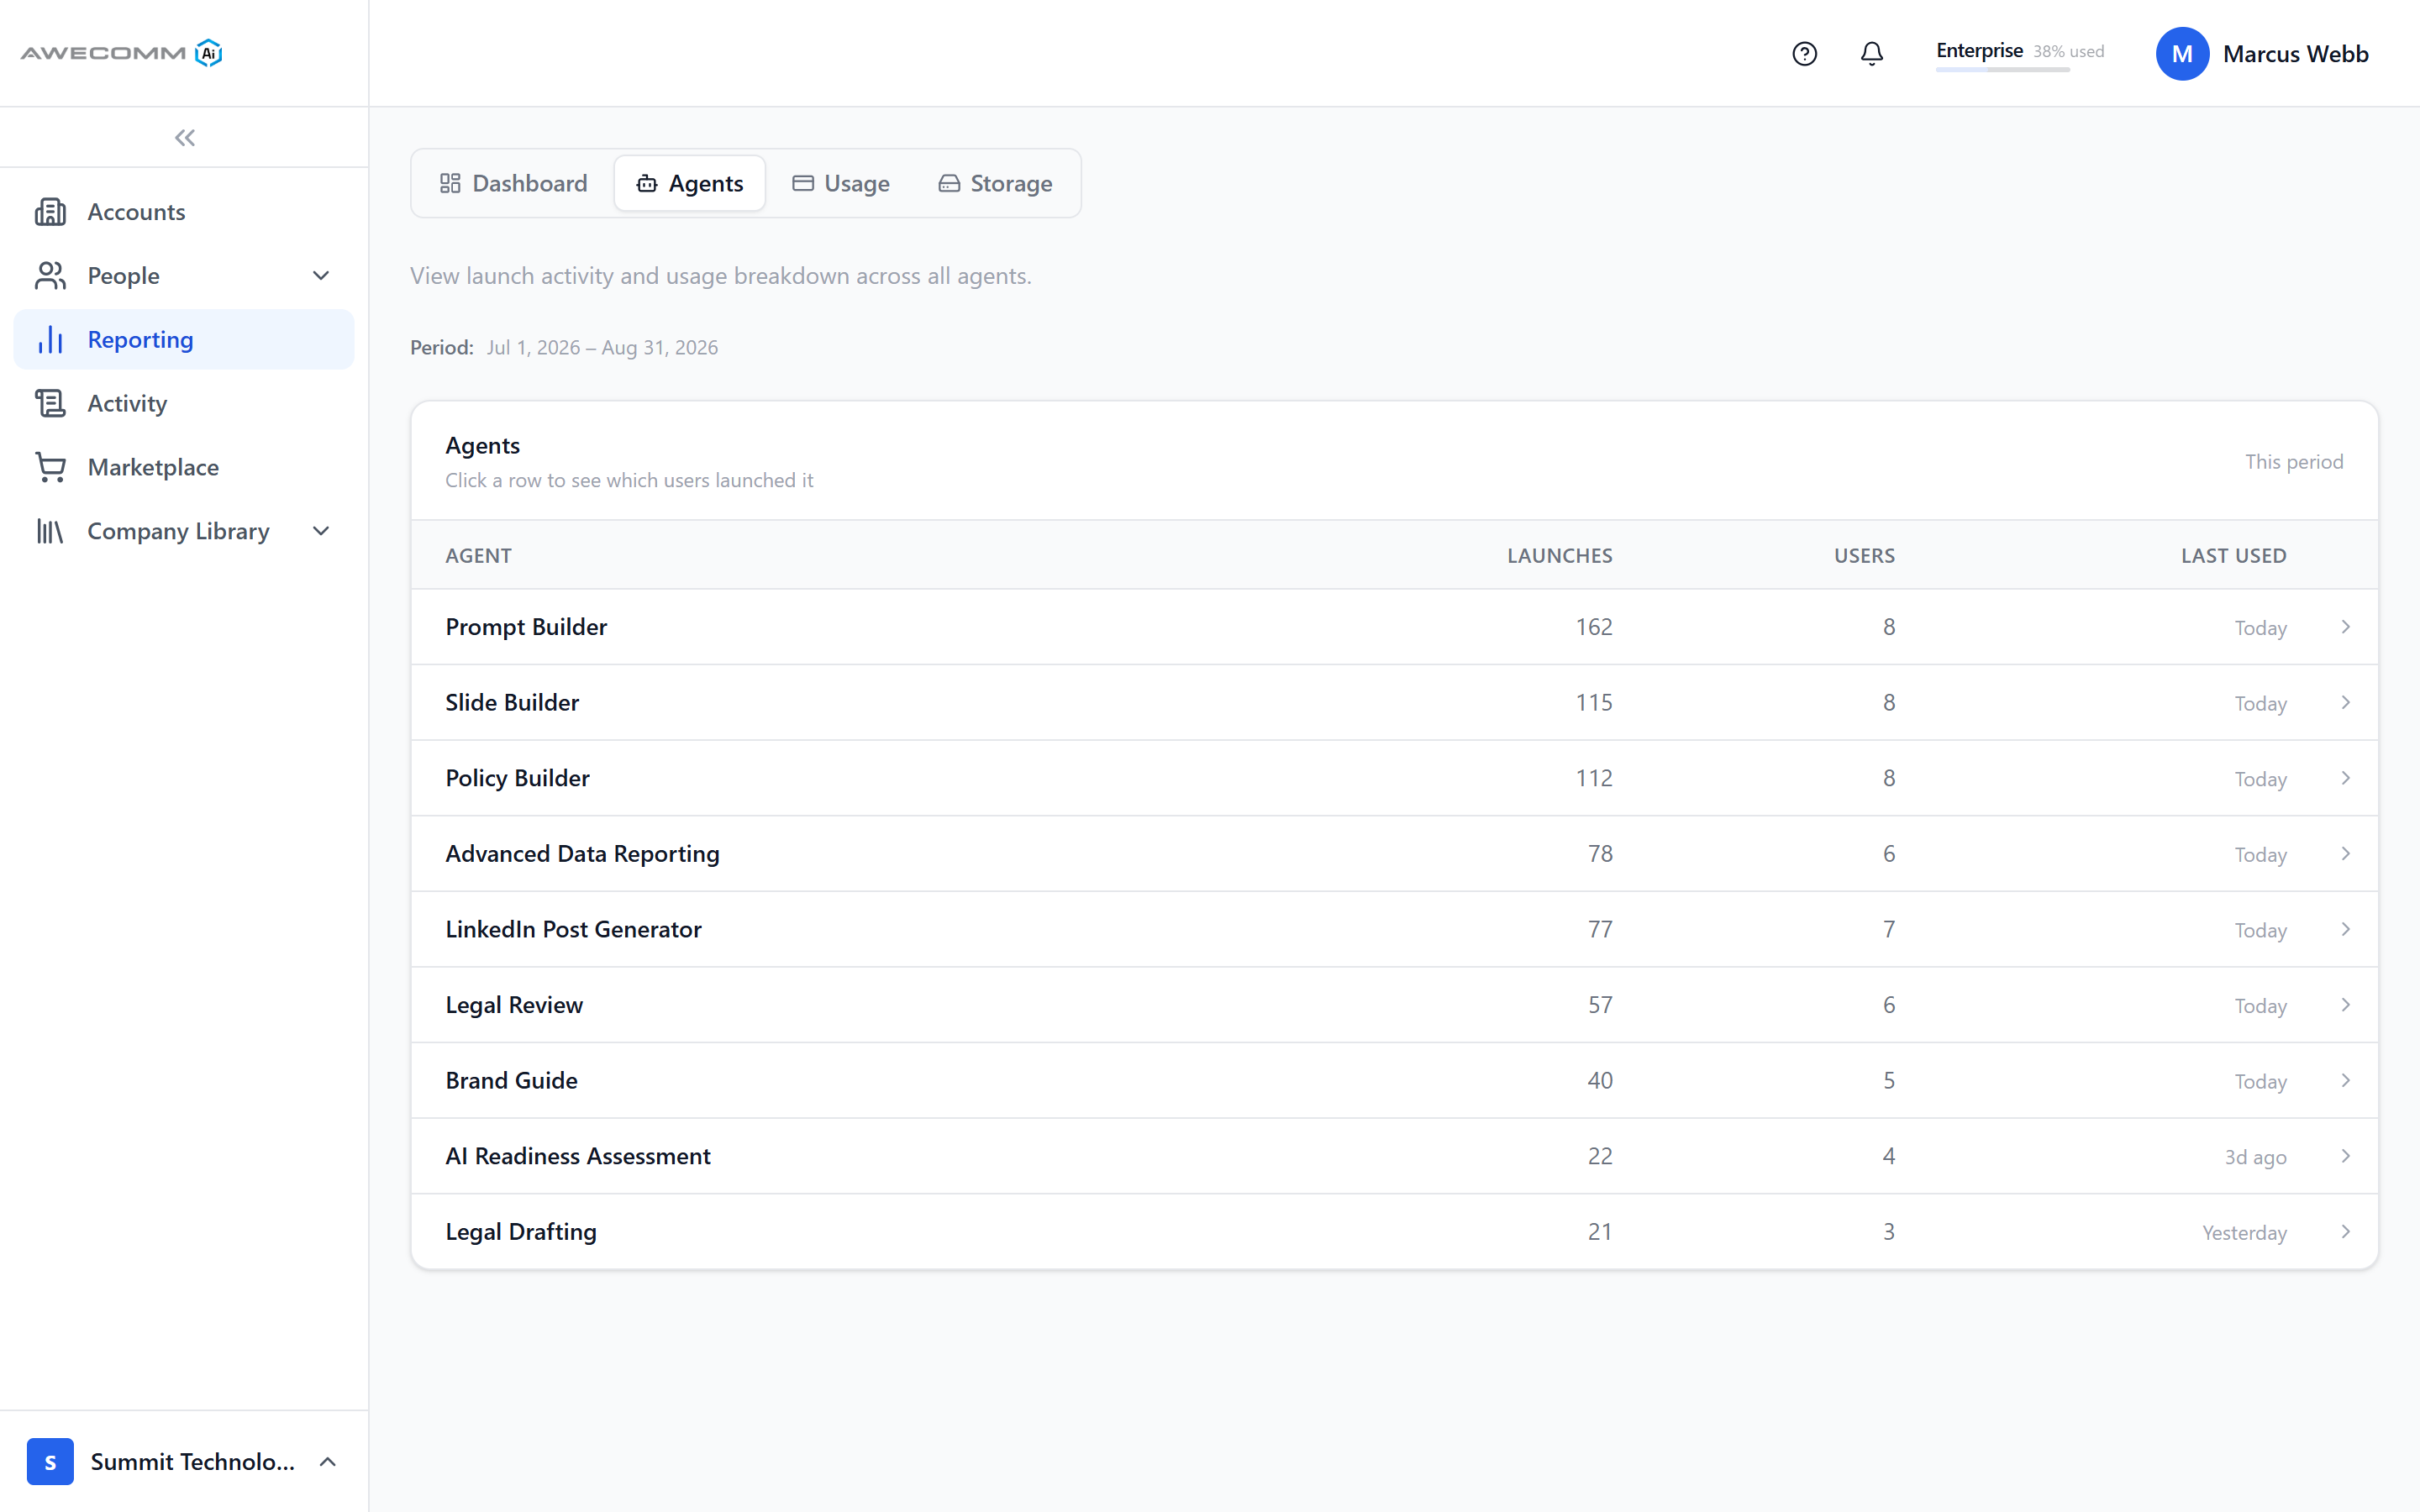Image resolution: width=2420 pixels, height=1512 pixels.
Task: Switch to the Storage tab
Action: [x=995, y=183]
